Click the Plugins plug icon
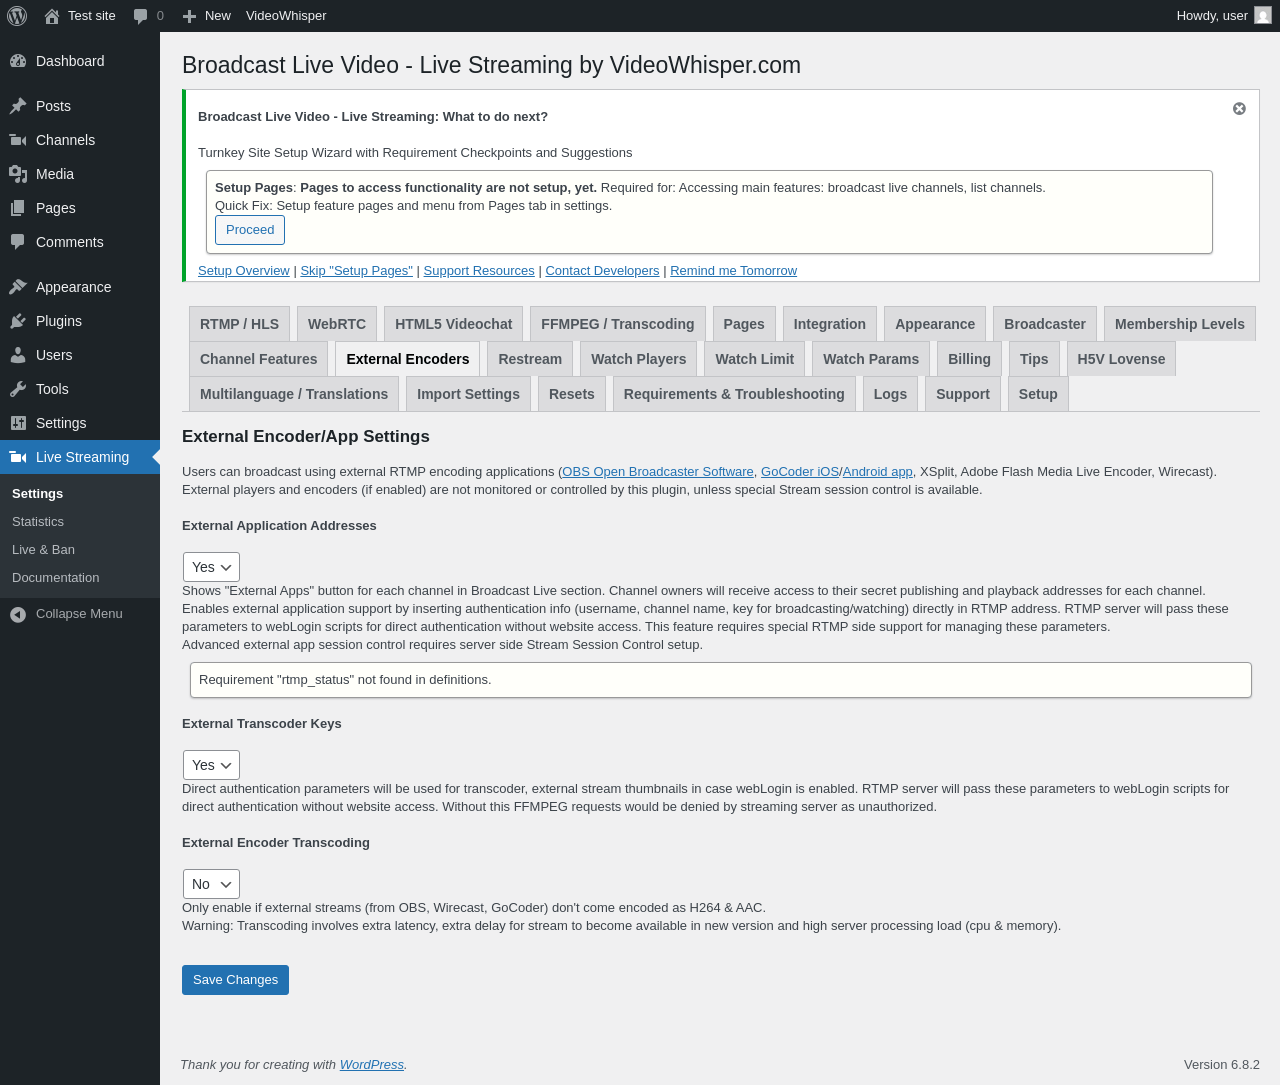 18,321
